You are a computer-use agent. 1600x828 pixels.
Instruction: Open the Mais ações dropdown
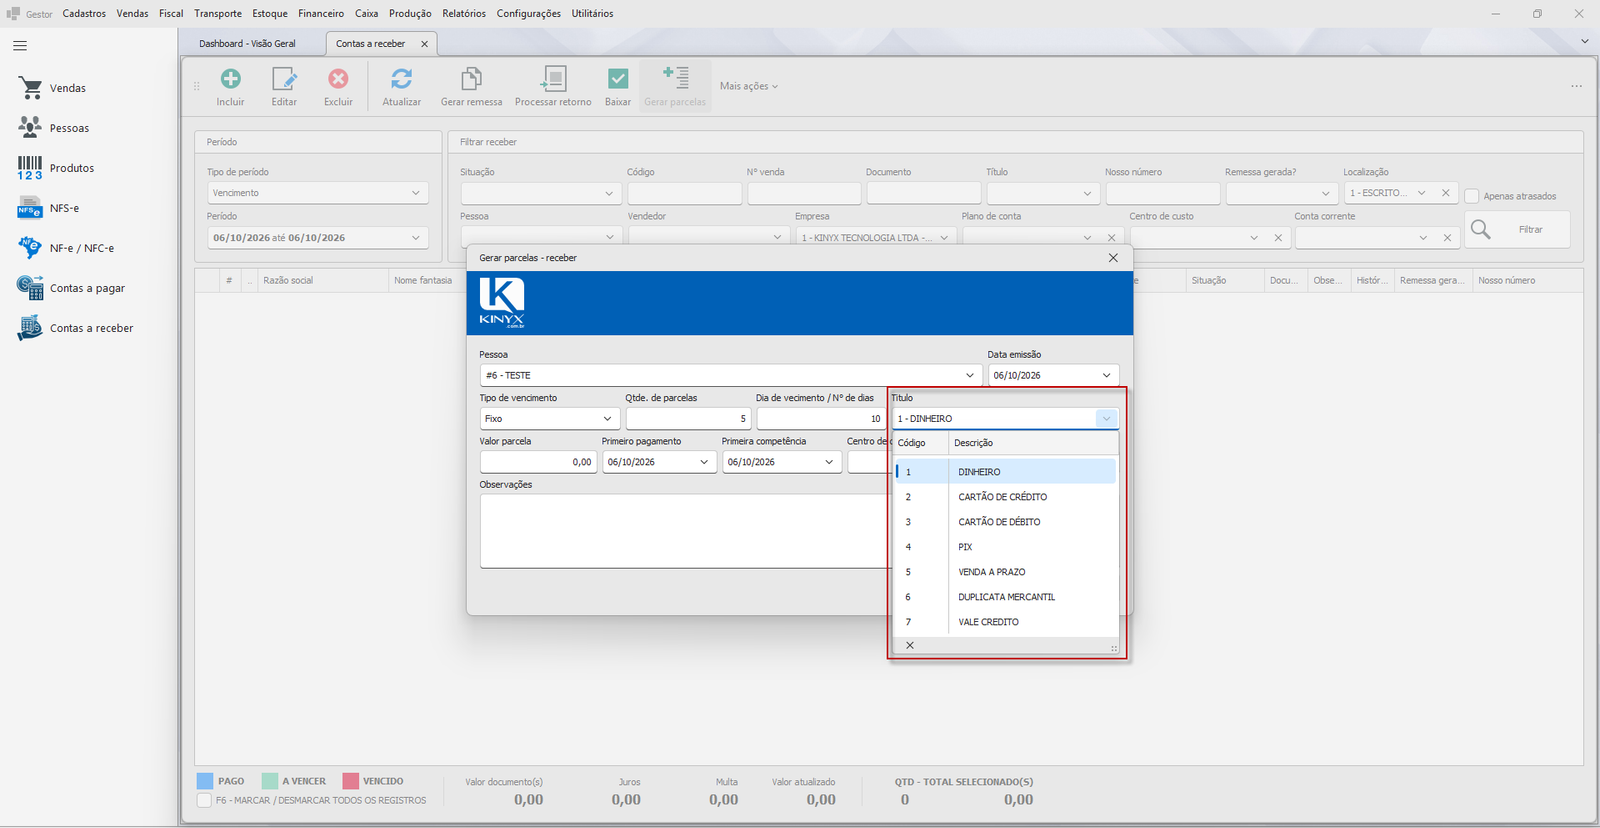(x=748, y=86)
